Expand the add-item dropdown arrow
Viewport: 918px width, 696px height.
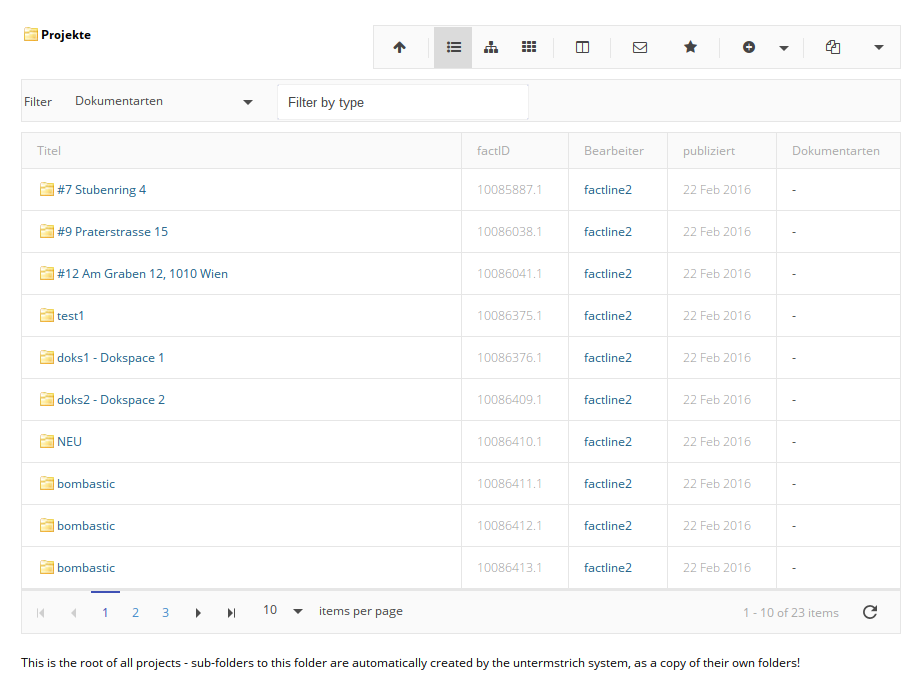pos(783,47)
